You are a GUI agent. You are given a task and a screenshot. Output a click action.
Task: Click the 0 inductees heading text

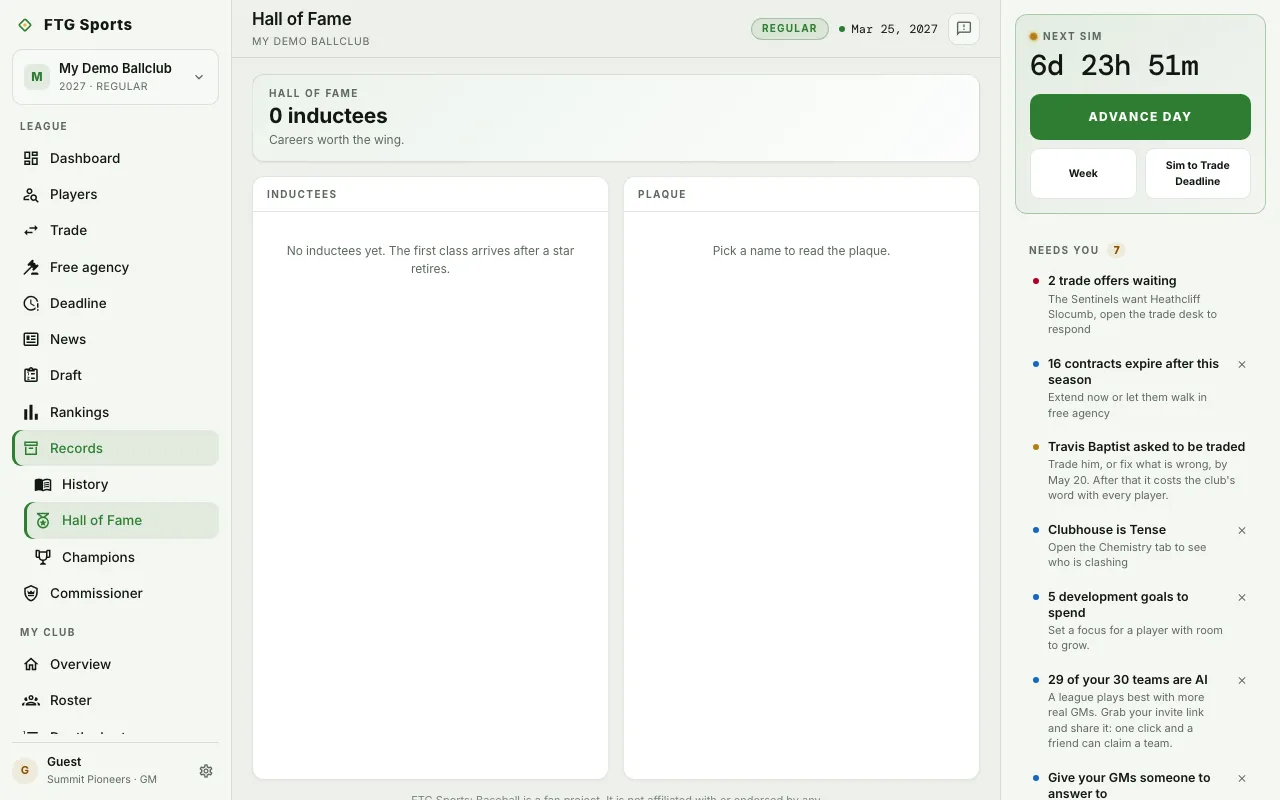click(328, 116)
